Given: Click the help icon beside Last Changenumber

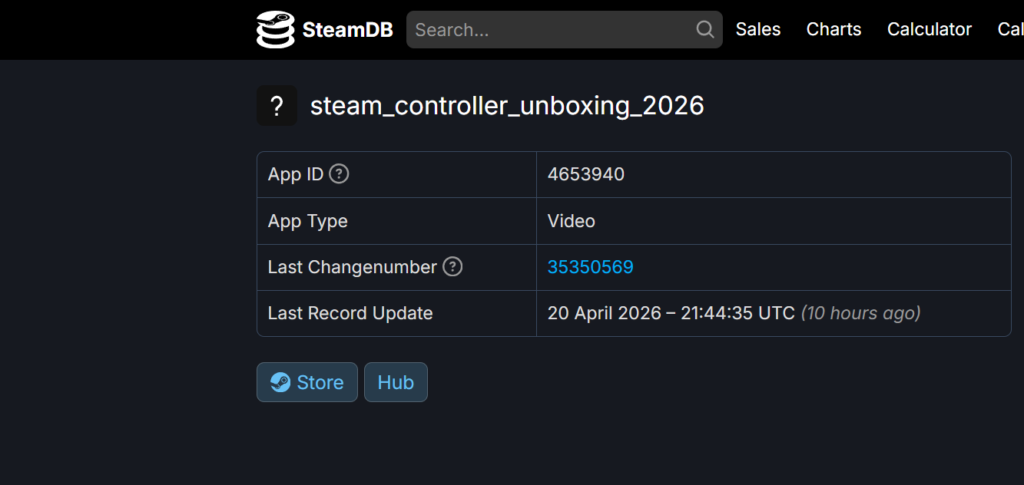Looking at the screenshot, I should point(453,267).
